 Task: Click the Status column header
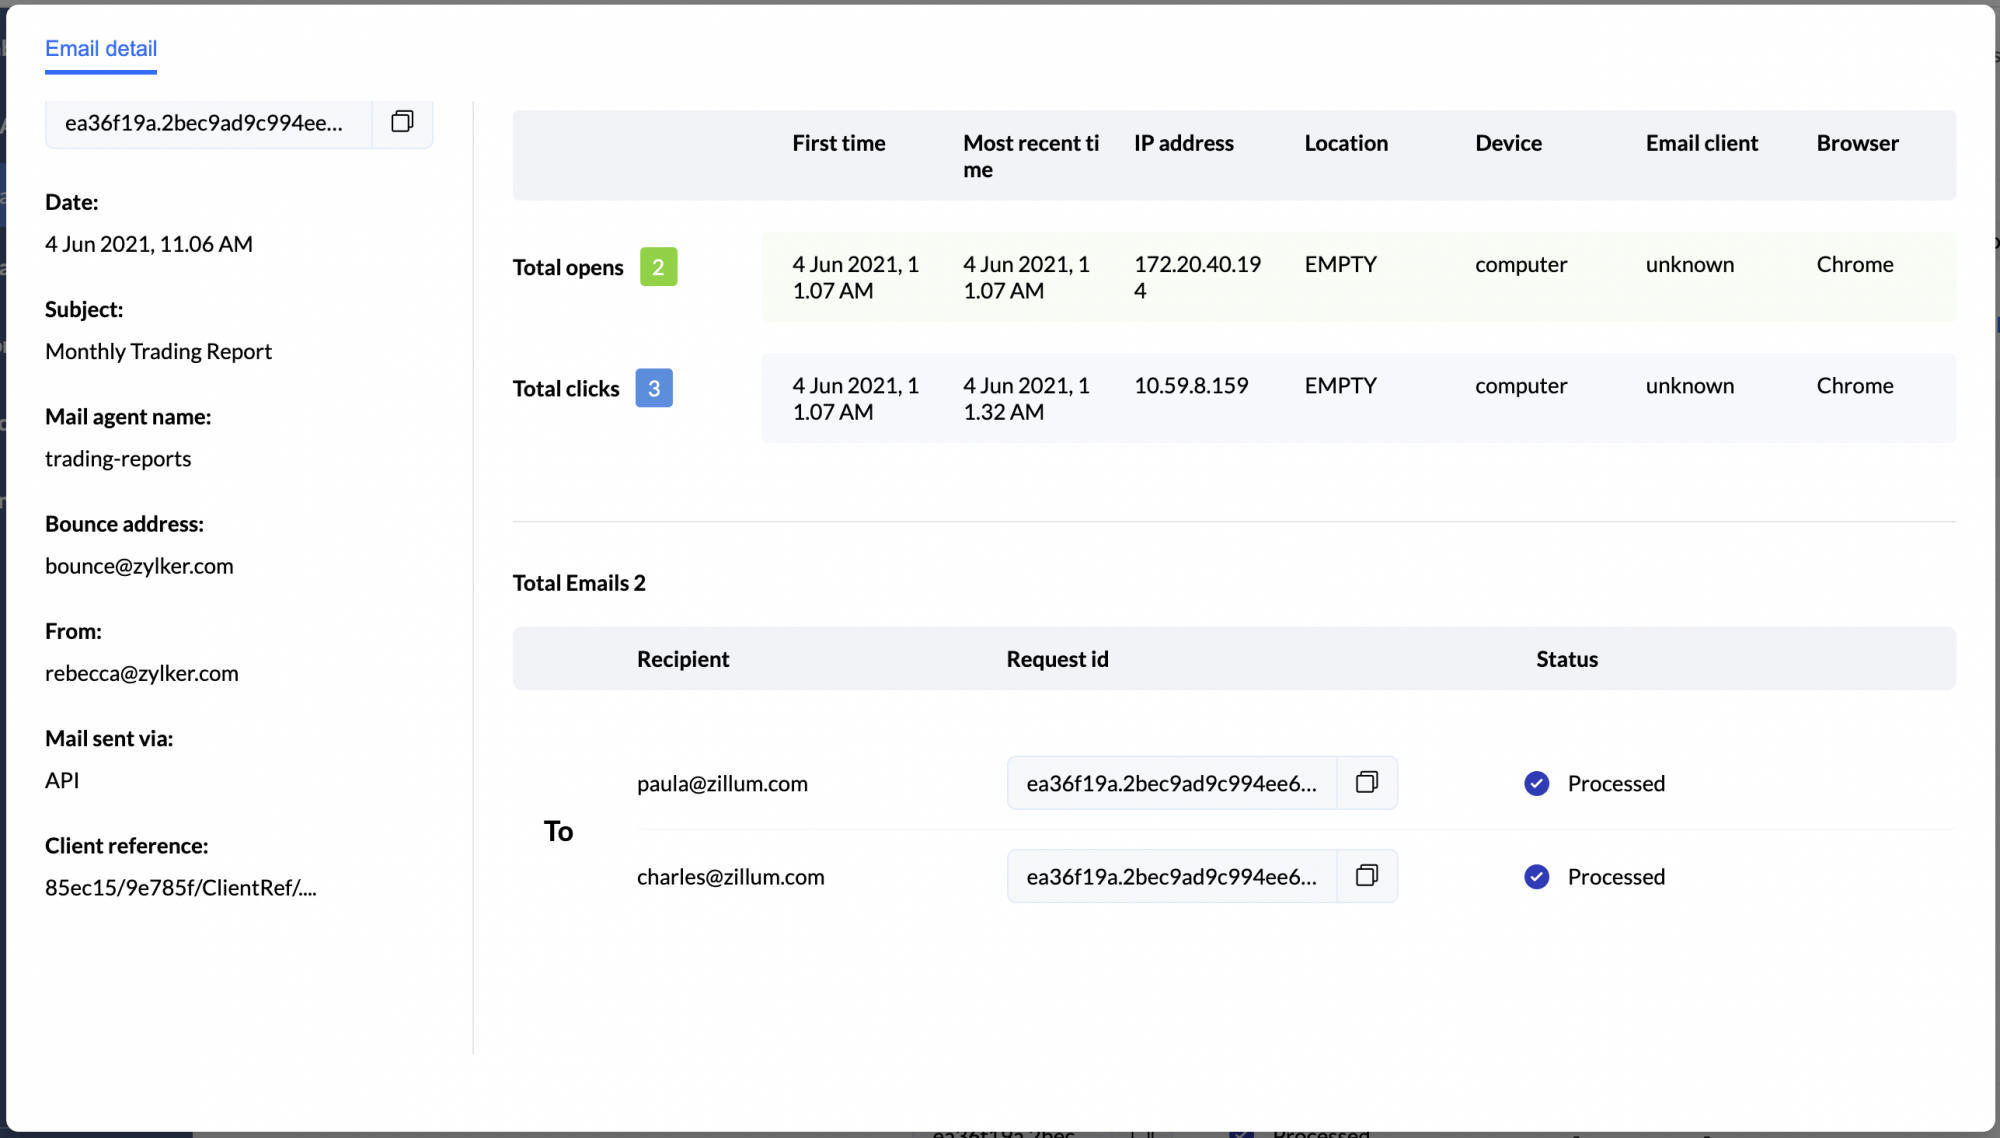click(1566, 659)
